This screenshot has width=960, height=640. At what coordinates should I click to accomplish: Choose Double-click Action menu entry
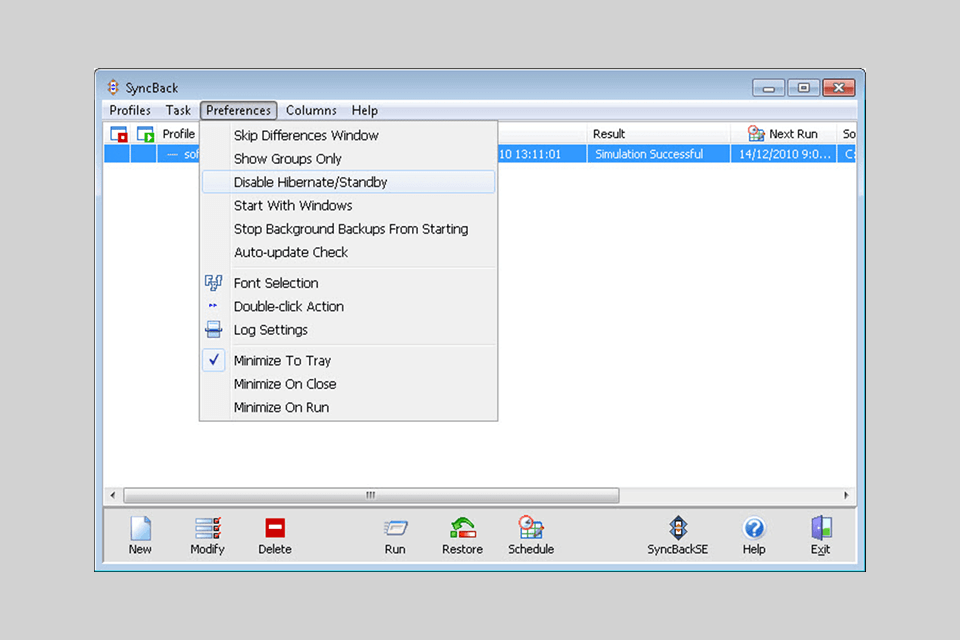pyautogui.click(x=348, y=306)
